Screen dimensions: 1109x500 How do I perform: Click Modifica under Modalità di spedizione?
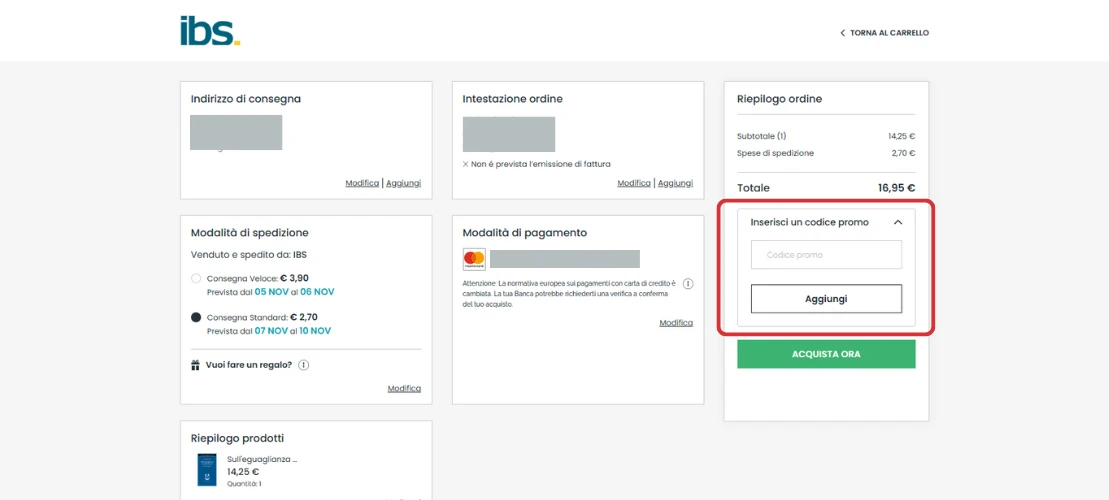[x=405, y=388]
